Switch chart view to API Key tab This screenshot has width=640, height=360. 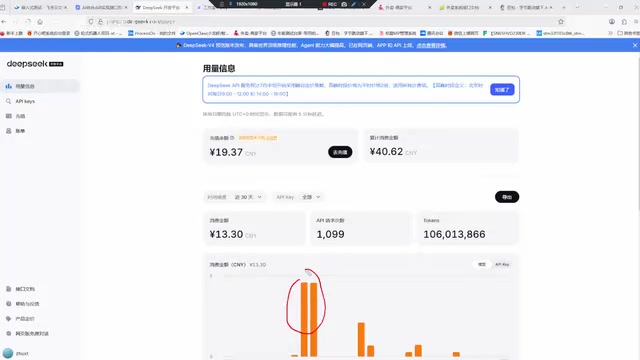[x=502, y=264]
